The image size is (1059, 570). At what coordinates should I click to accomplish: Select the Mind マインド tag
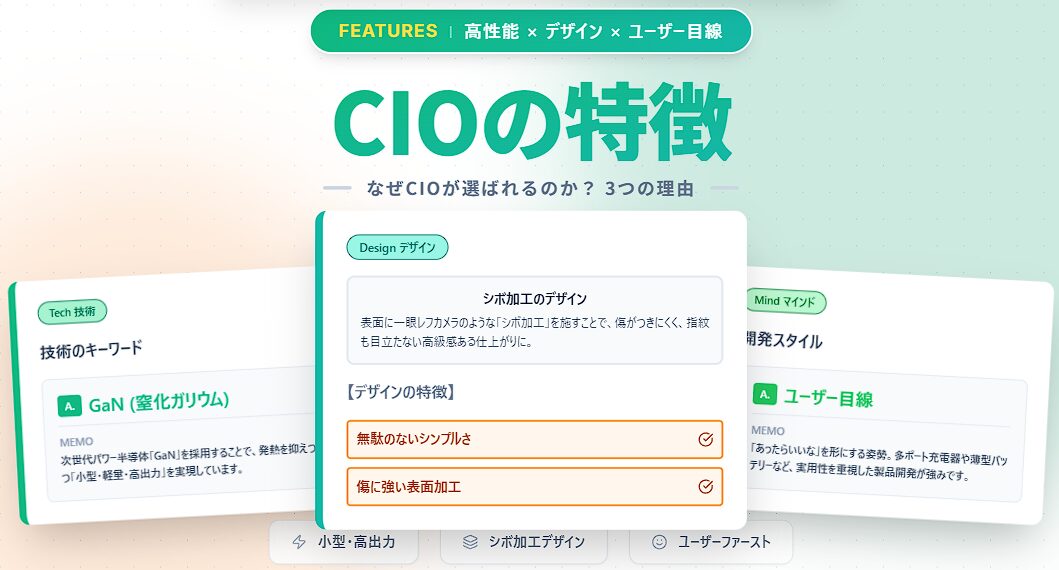pos(786,300)
